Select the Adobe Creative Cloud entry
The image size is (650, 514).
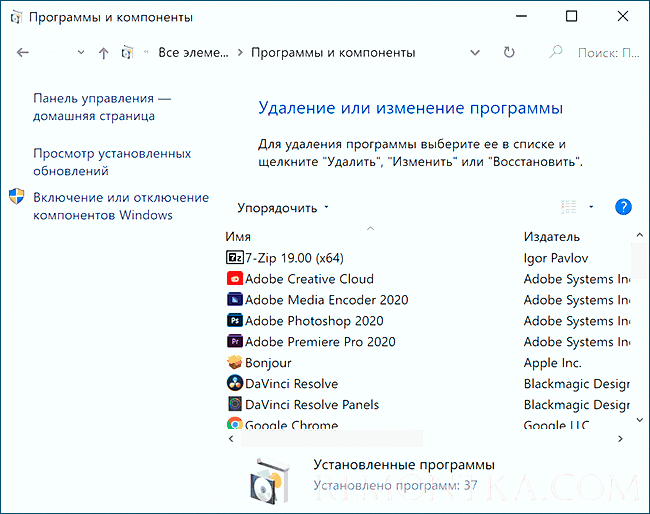pos(309,279)
